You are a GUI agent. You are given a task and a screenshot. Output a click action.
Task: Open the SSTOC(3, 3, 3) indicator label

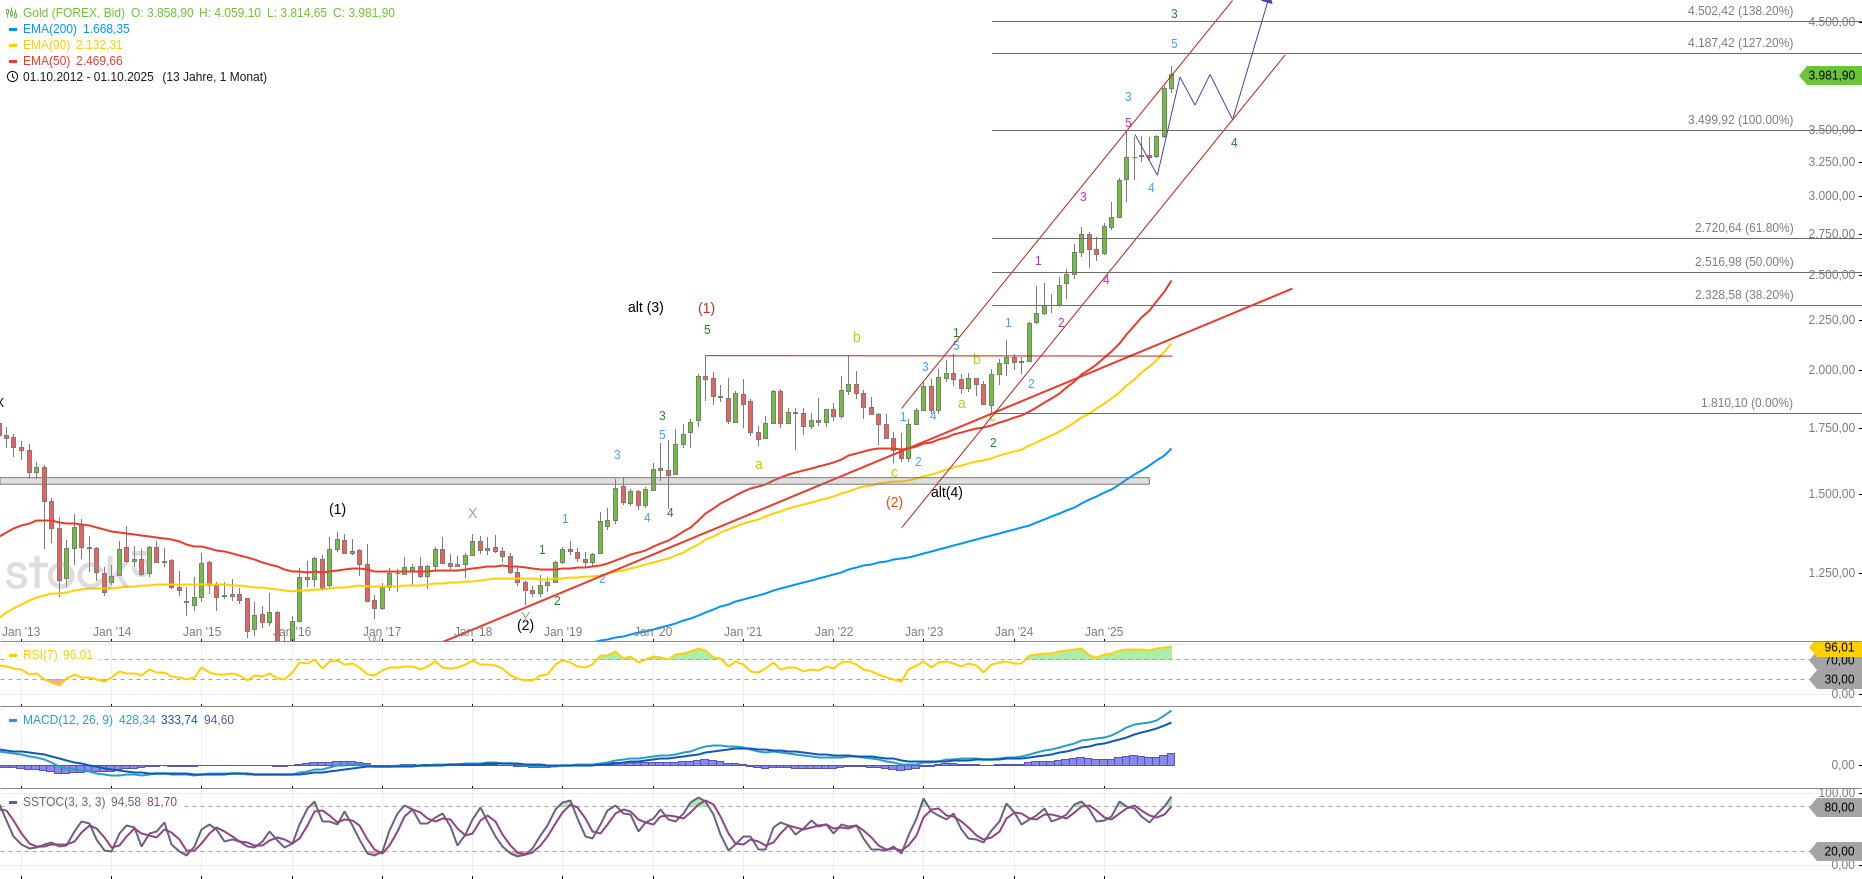click(x=64, y=802)
